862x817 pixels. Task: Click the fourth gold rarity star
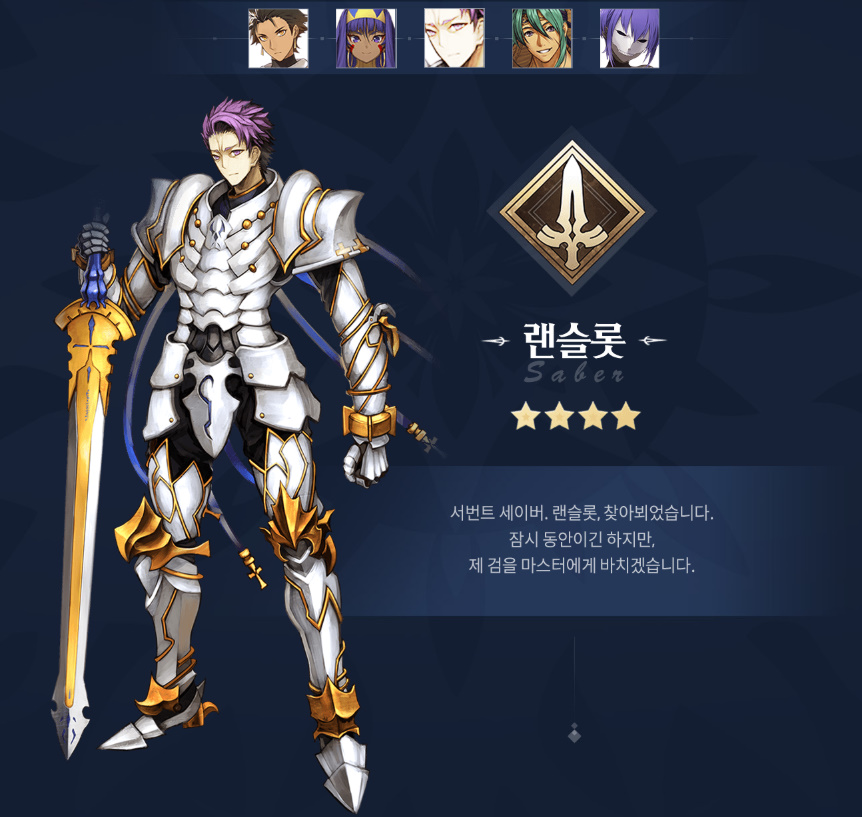626,416
